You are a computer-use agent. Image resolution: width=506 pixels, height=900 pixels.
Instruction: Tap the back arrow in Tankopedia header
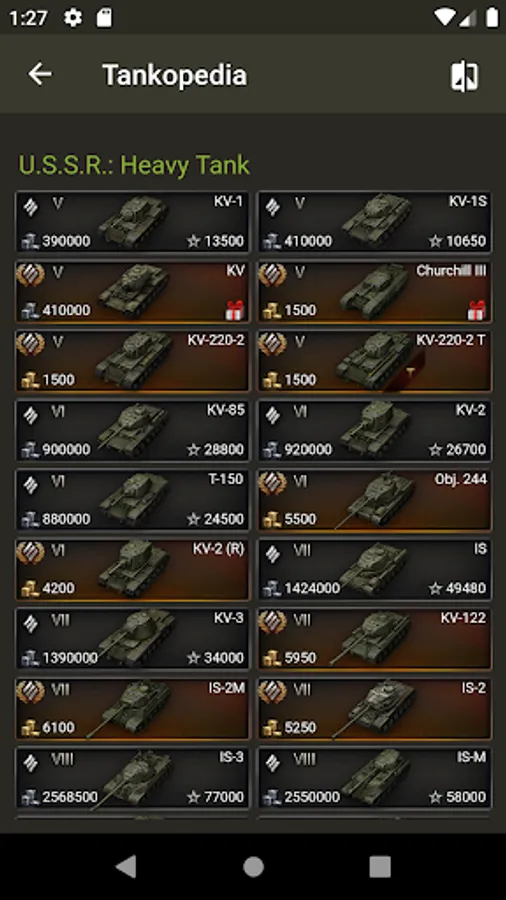pos(40,74)
